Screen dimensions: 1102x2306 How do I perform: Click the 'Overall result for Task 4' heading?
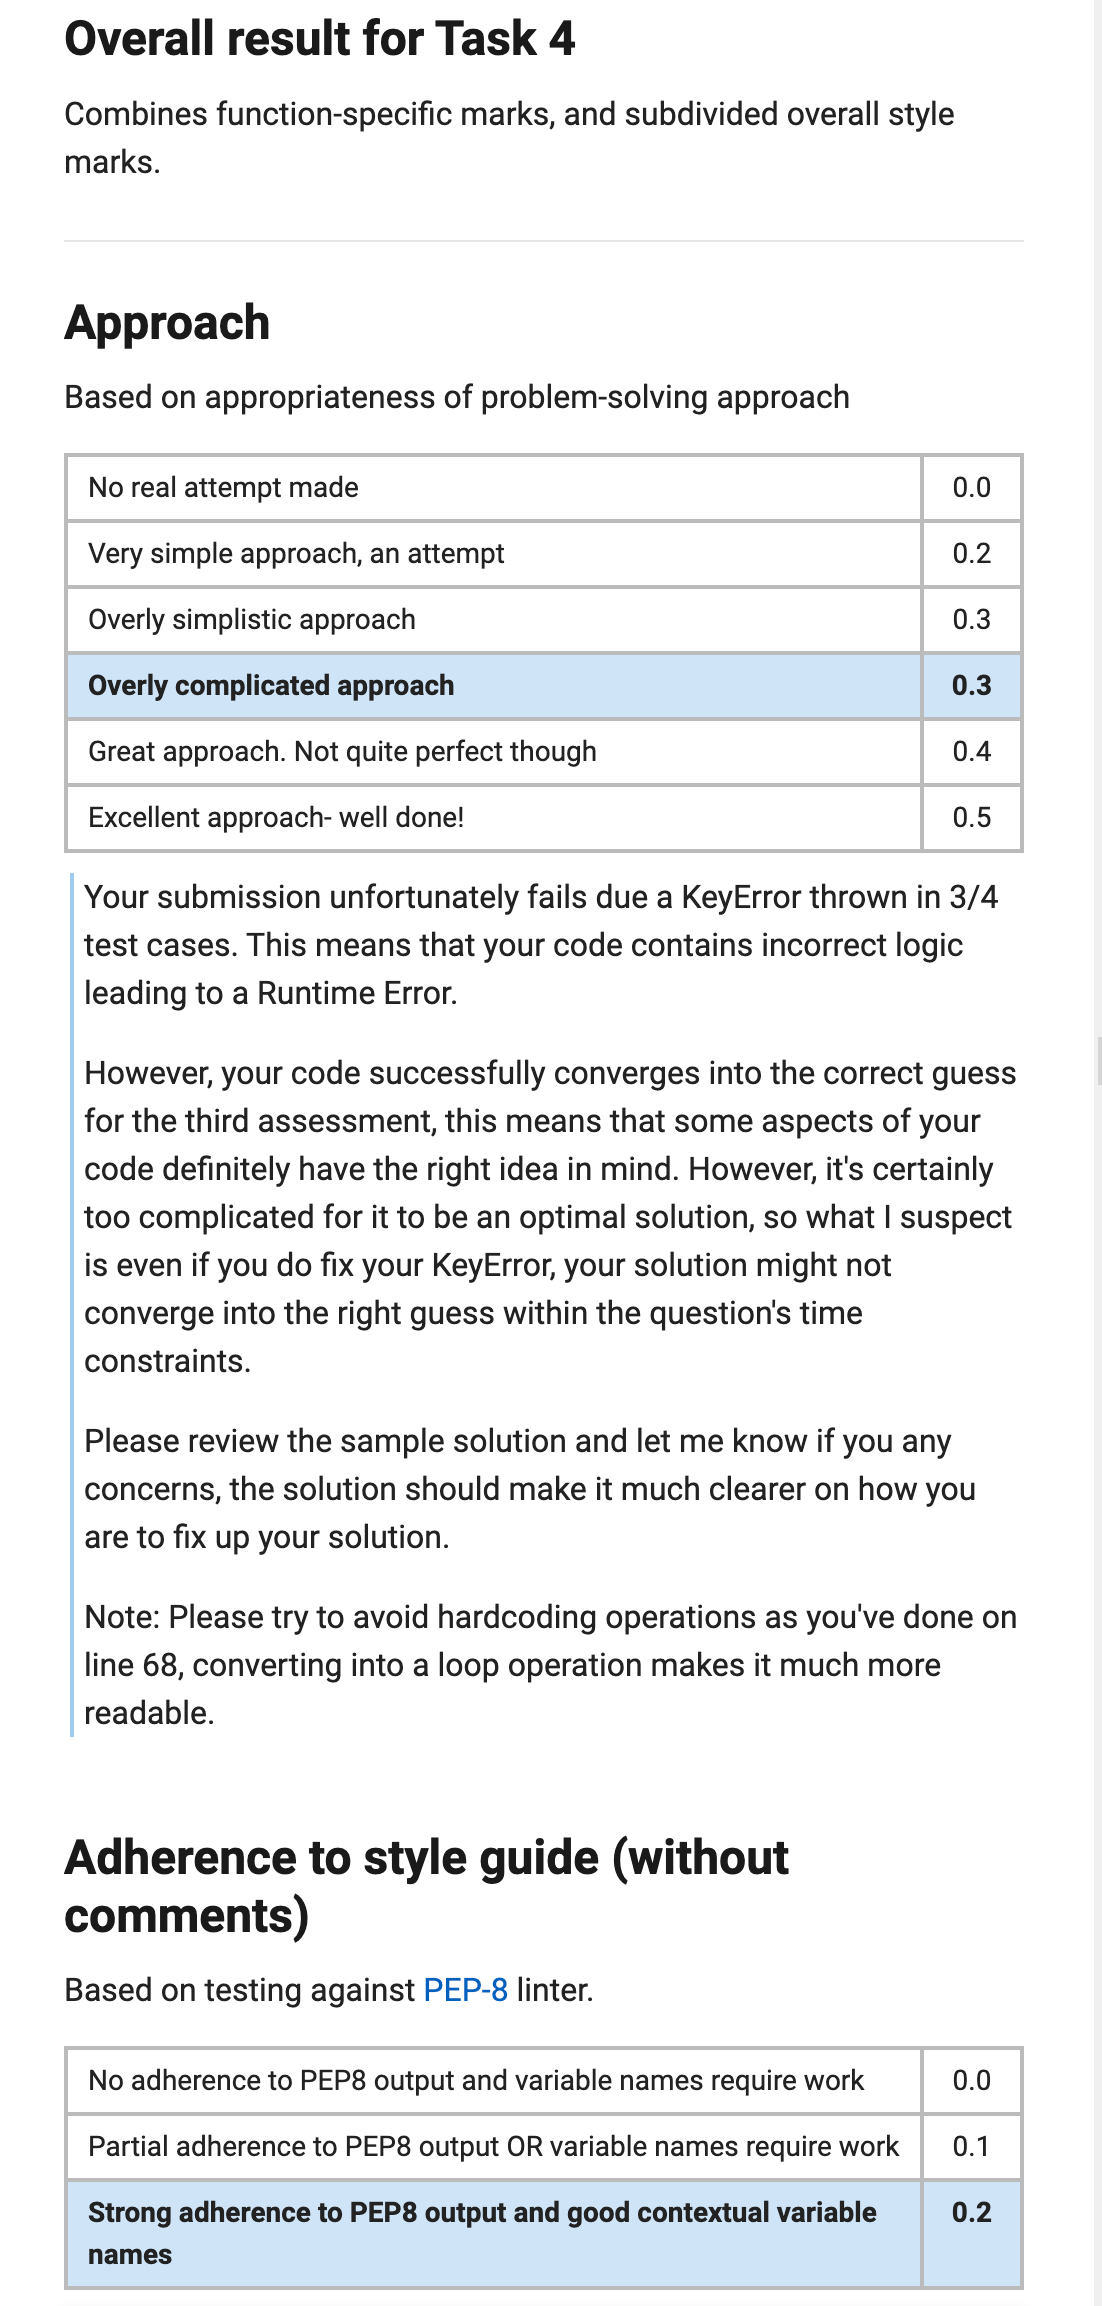tap(320, 39)
